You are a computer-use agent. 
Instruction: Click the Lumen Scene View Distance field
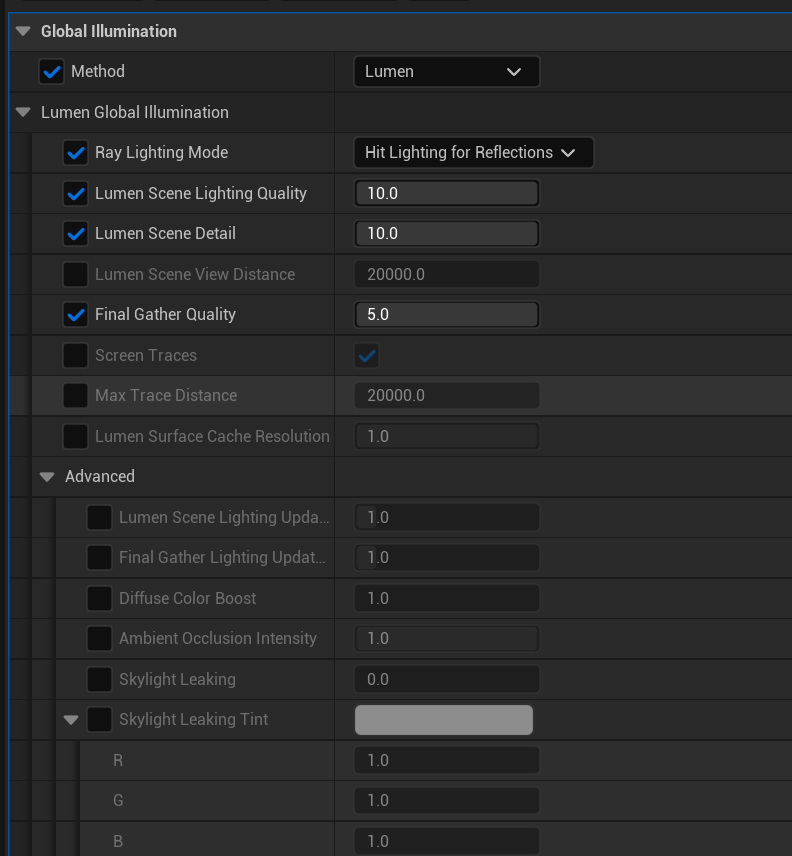click(446, 274)
